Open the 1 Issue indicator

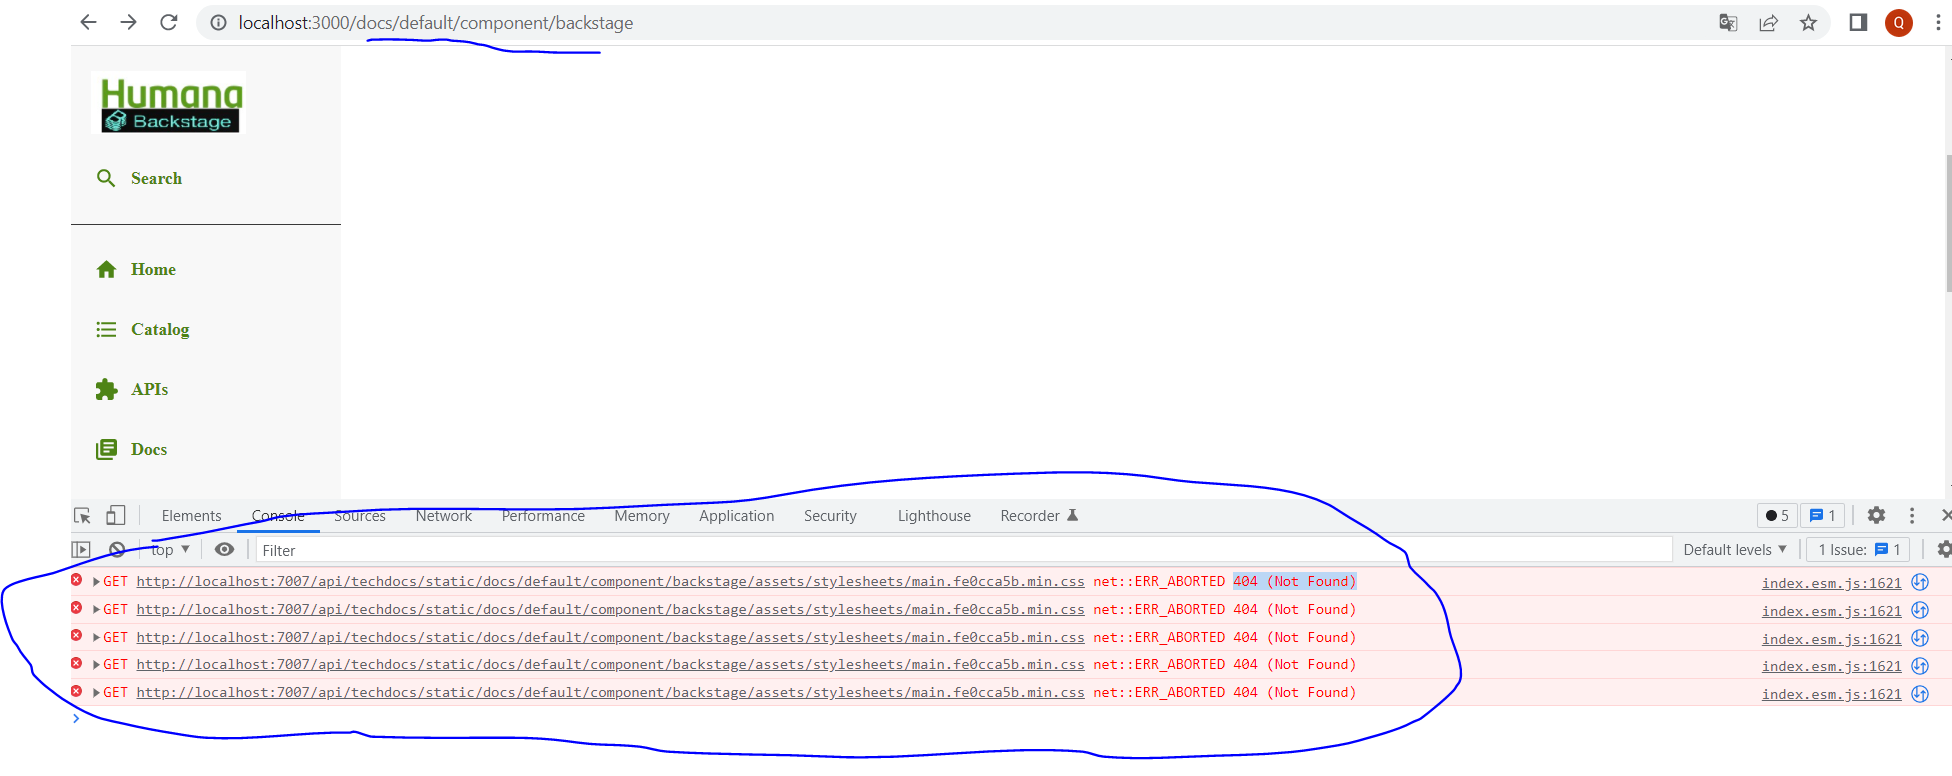tap(1859, 549)
